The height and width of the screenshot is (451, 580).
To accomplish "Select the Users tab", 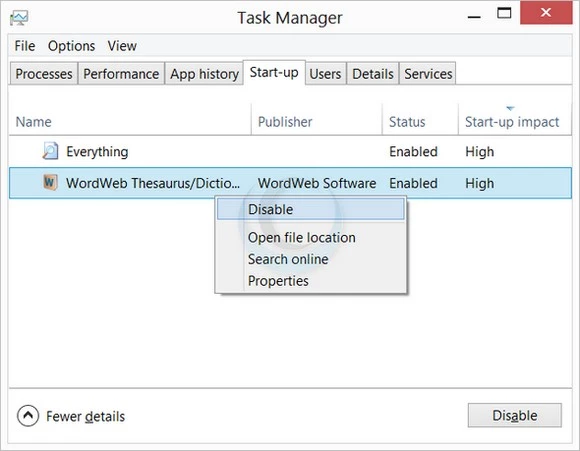I will click(x=325, y=74).
